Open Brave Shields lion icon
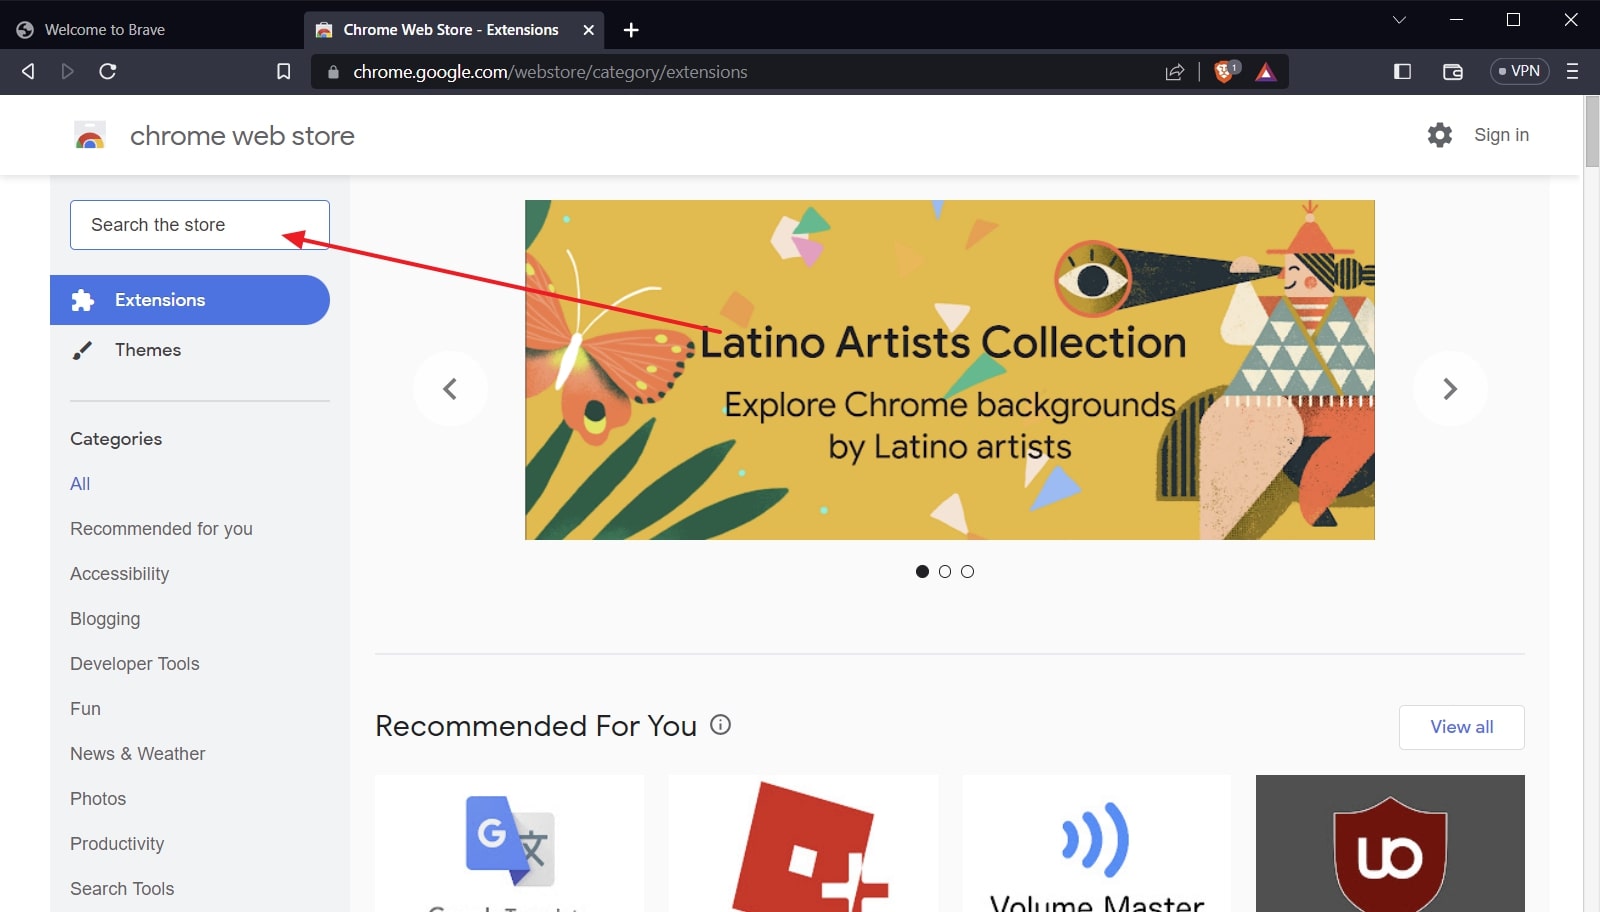1600x912 pixels. coord(1225,71)
